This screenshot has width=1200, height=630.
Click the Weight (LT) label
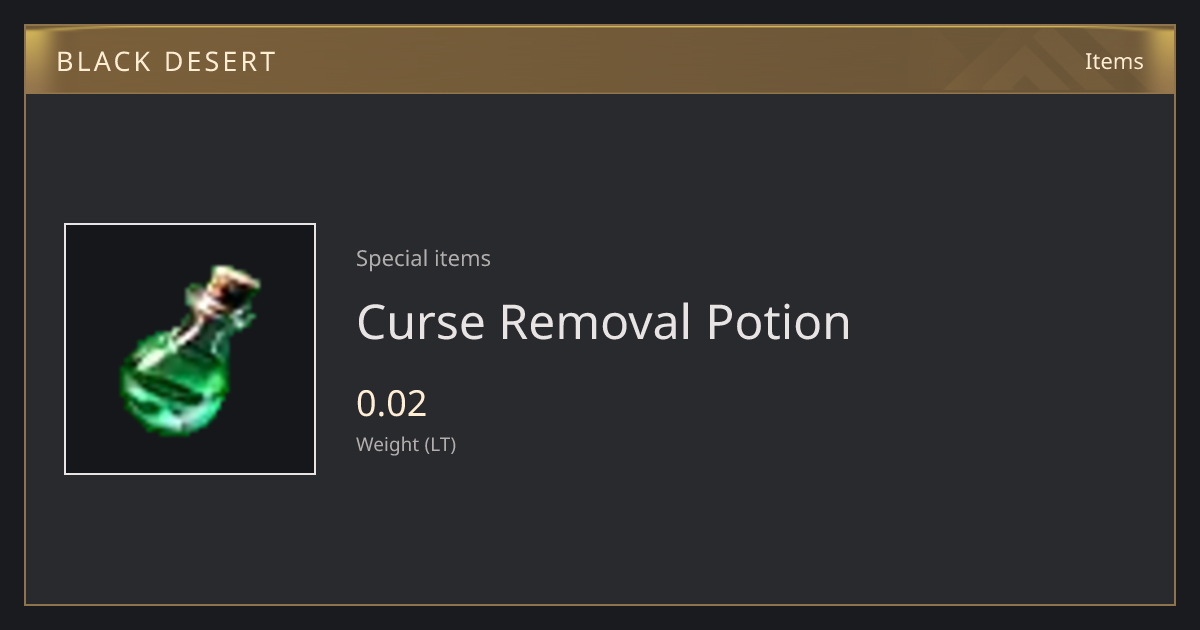pyautogui.click(x=406, y=444)
